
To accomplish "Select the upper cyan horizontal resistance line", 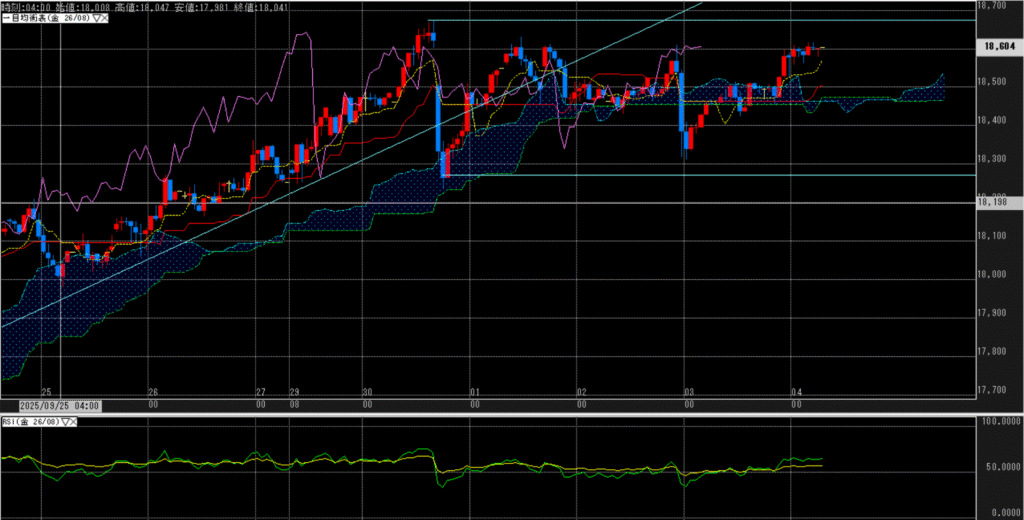I will coord(700,20).
